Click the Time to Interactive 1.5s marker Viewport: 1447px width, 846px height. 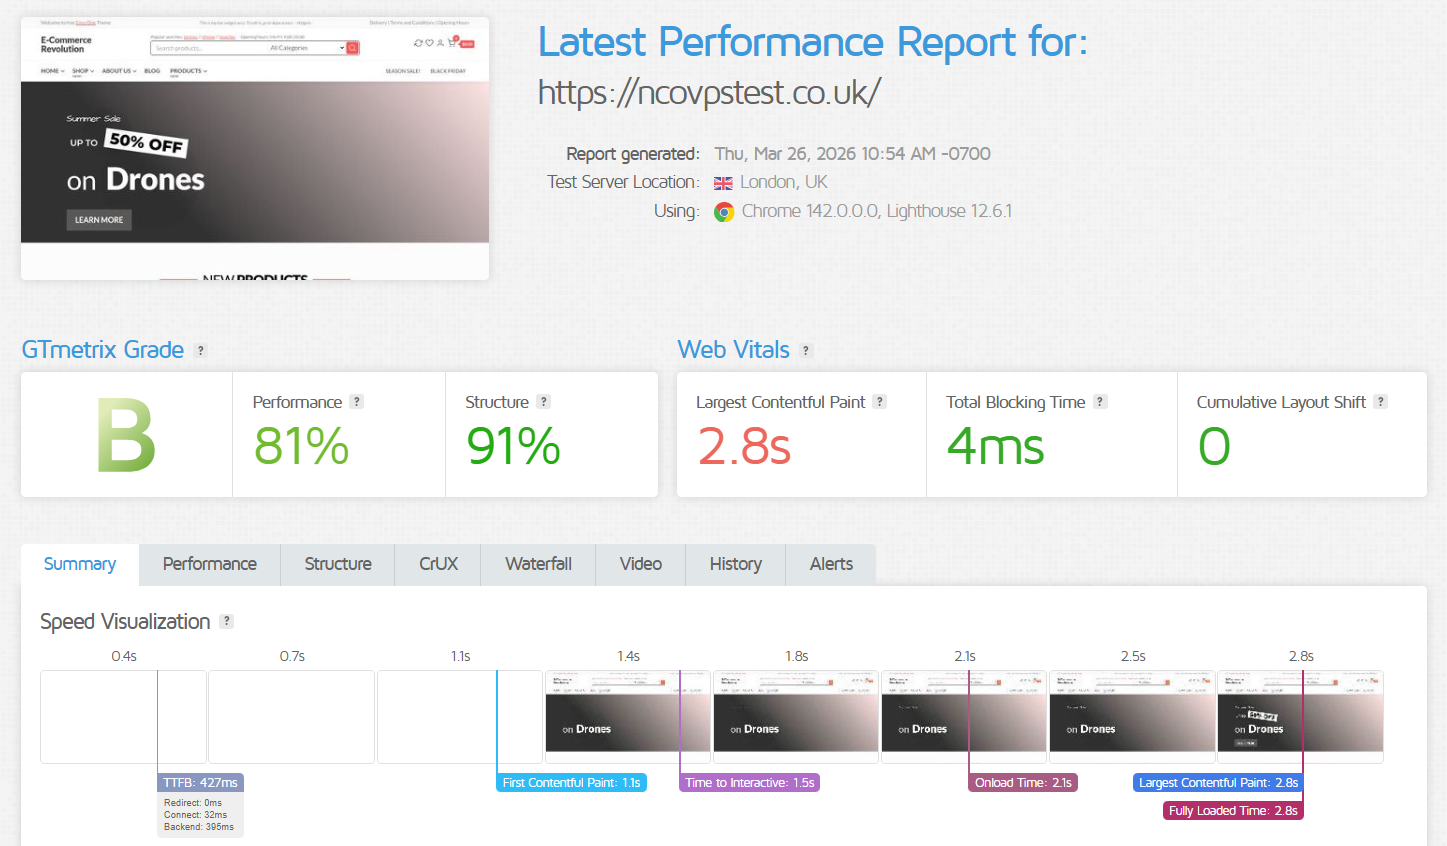(750, 783)
